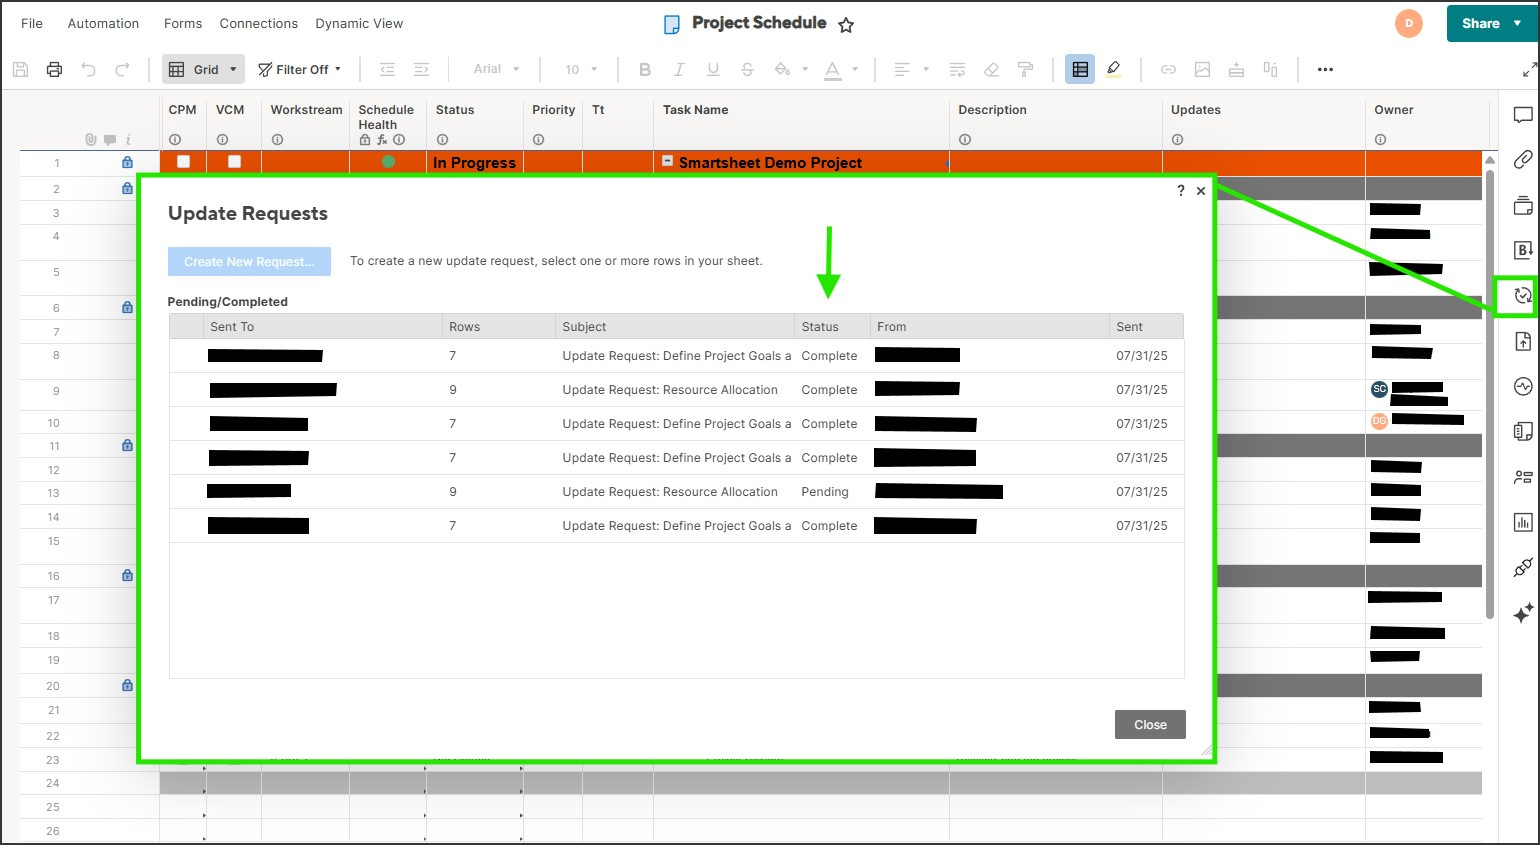Open the text color dropdown arrow
1540x845 pixels.
(855, 69)
